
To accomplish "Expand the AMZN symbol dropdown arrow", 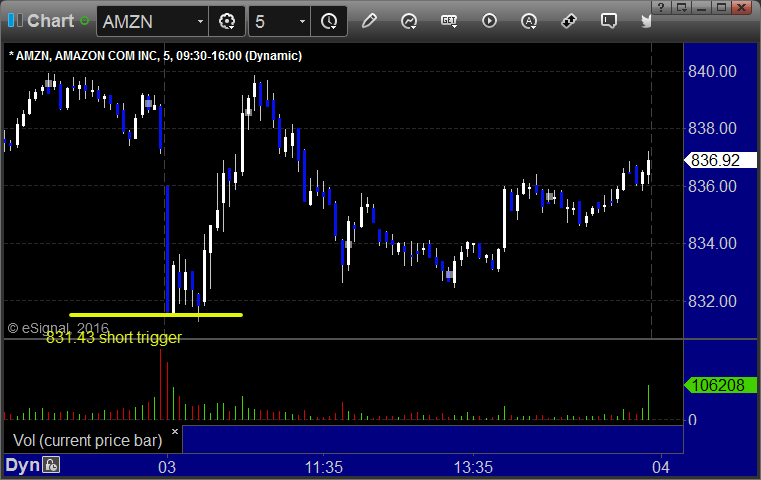I will click(x=200, y=22).
